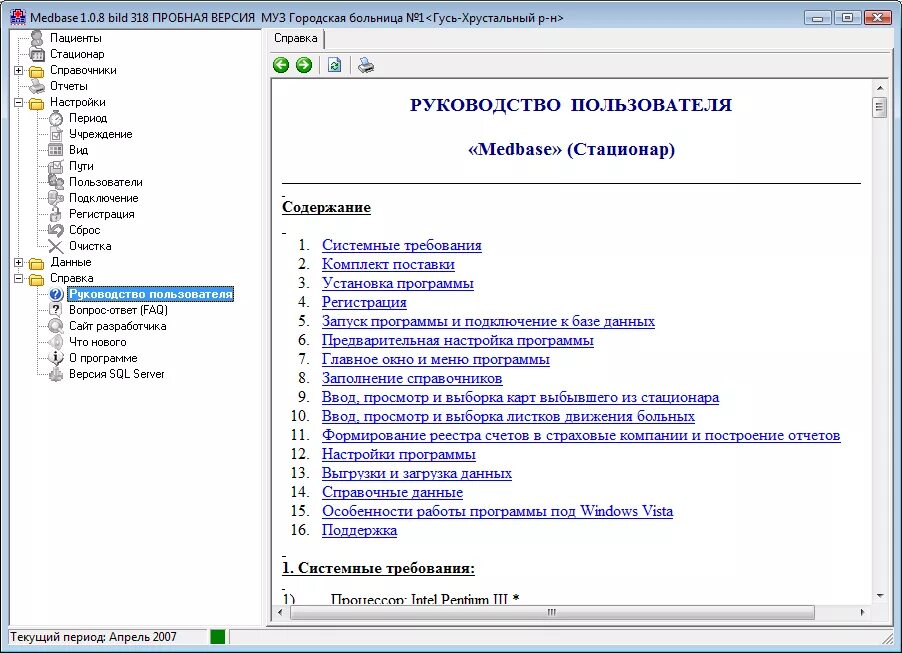Click the Сайт разработчика magnifier icon
This screenshot has width=902, height=653.
point(56,326)
